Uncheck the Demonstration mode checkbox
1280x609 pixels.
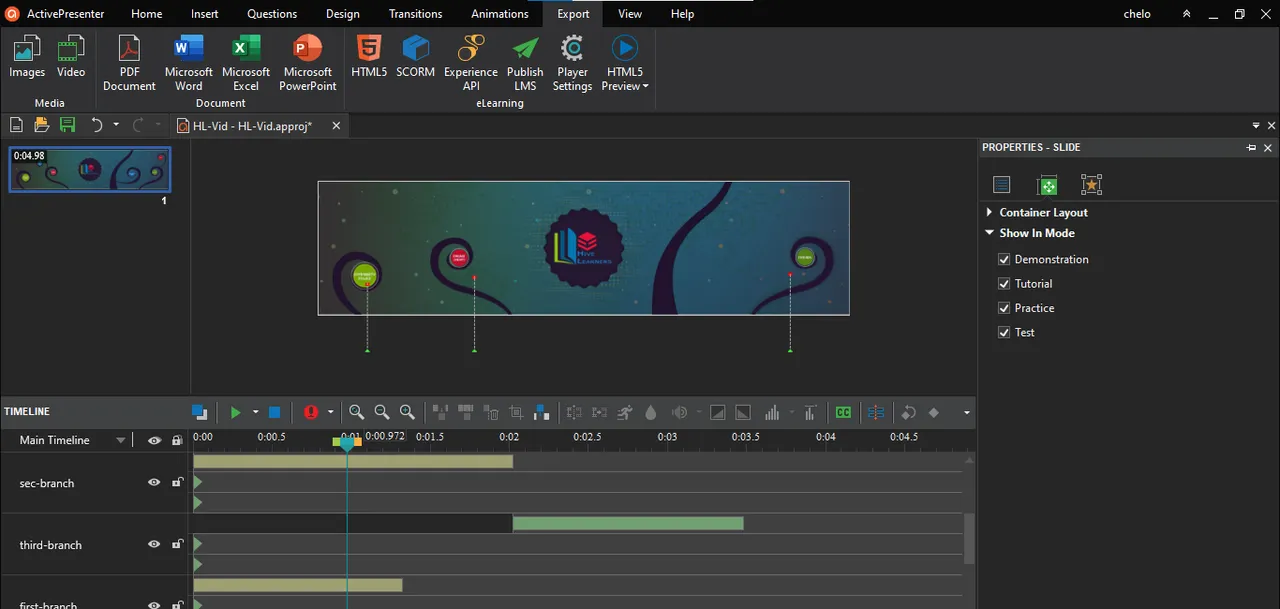pyautogui.click(x=1004, y=259)
